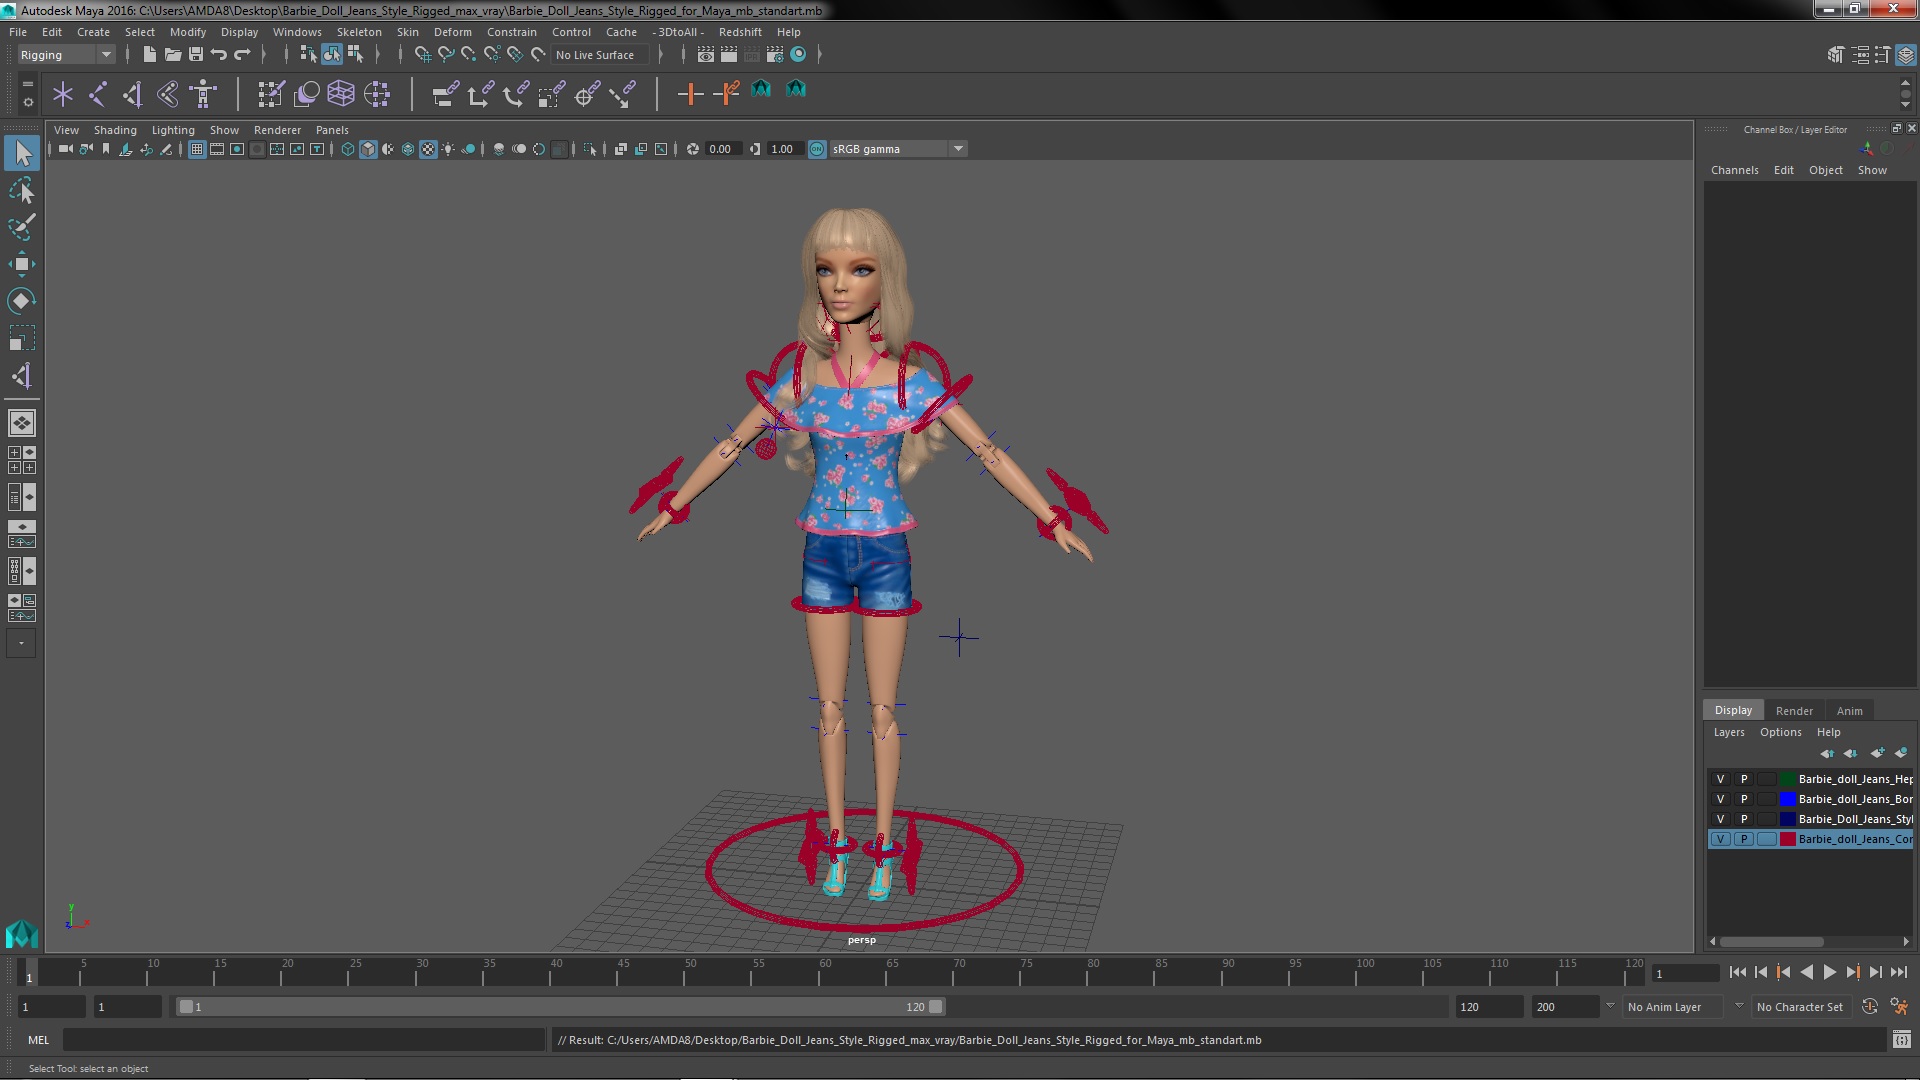Select the arrow Select tool in the toolbox
This screenshot has height=1080, width=1920.
(22, 153)
